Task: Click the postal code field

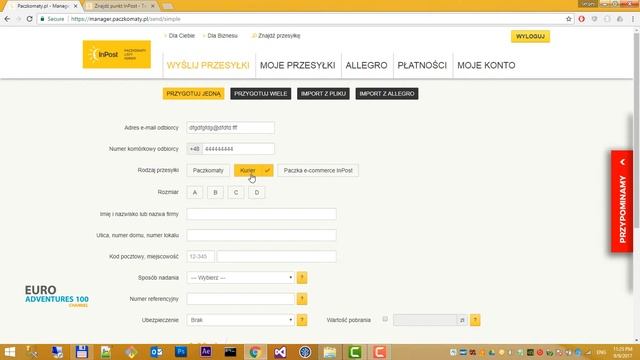Action: (200, 256)
